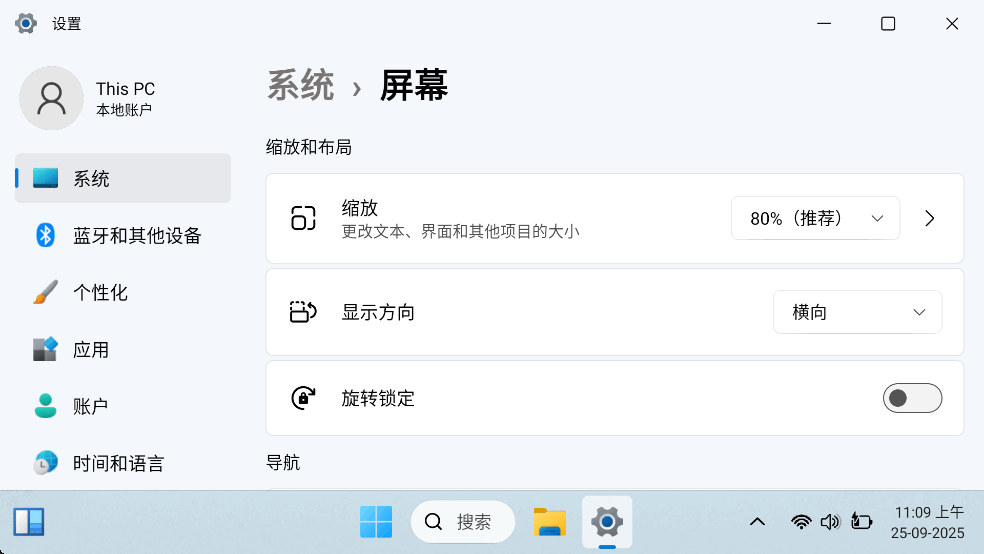The image size is (984, 554).
Task: Click the battery tray icon
Action: point(861,522)
